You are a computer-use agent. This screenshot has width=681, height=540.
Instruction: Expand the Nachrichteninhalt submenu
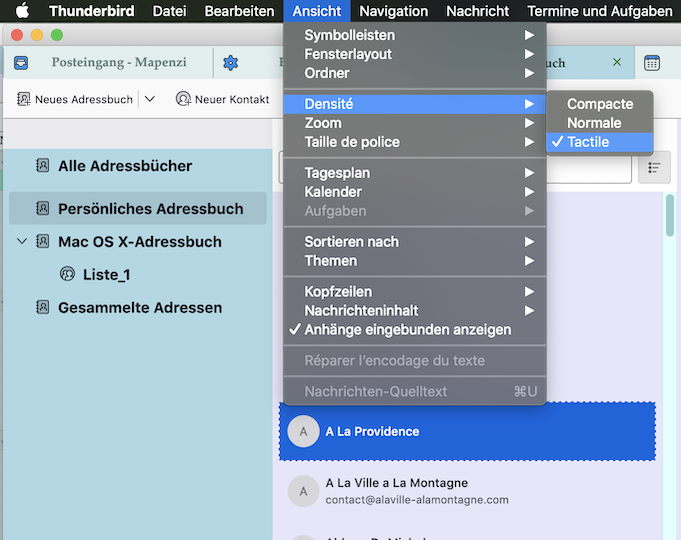[x=414, y=311]
